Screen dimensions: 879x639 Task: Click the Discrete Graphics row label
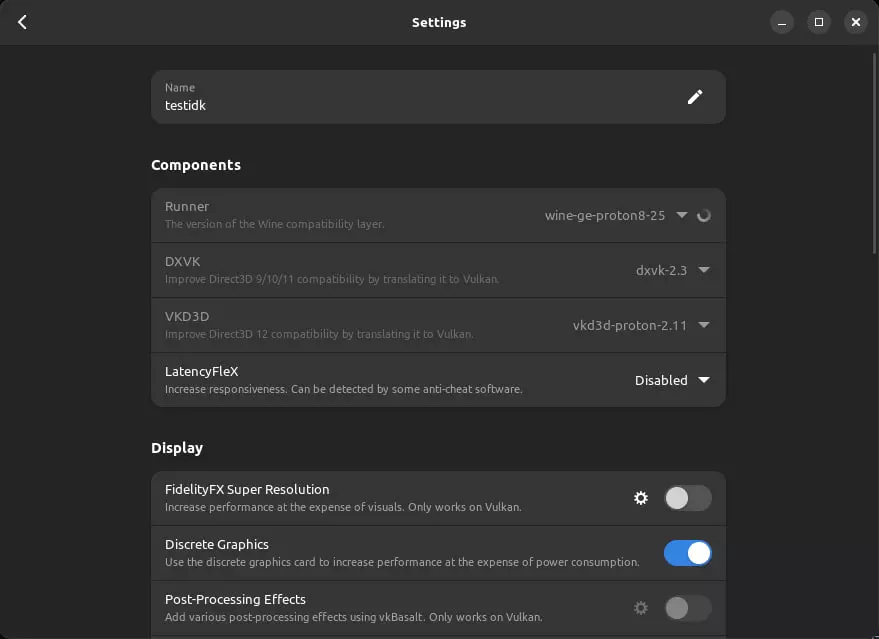tap(217, 545)
